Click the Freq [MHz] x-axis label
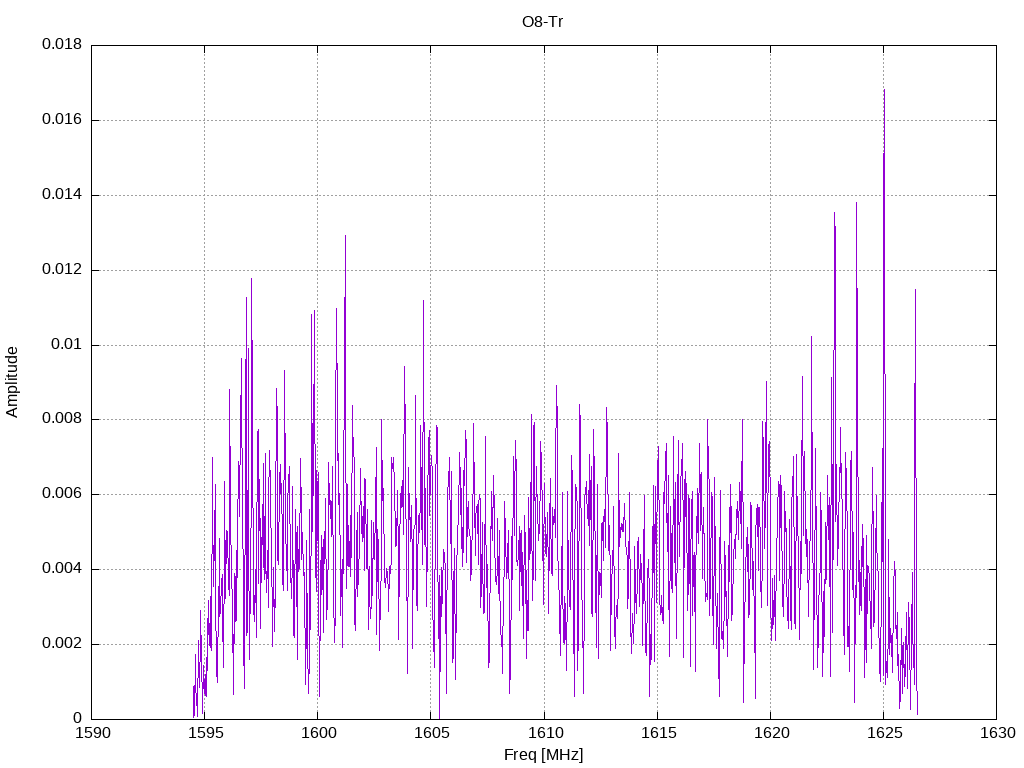The image size is (1024, 768). point(543,755)
